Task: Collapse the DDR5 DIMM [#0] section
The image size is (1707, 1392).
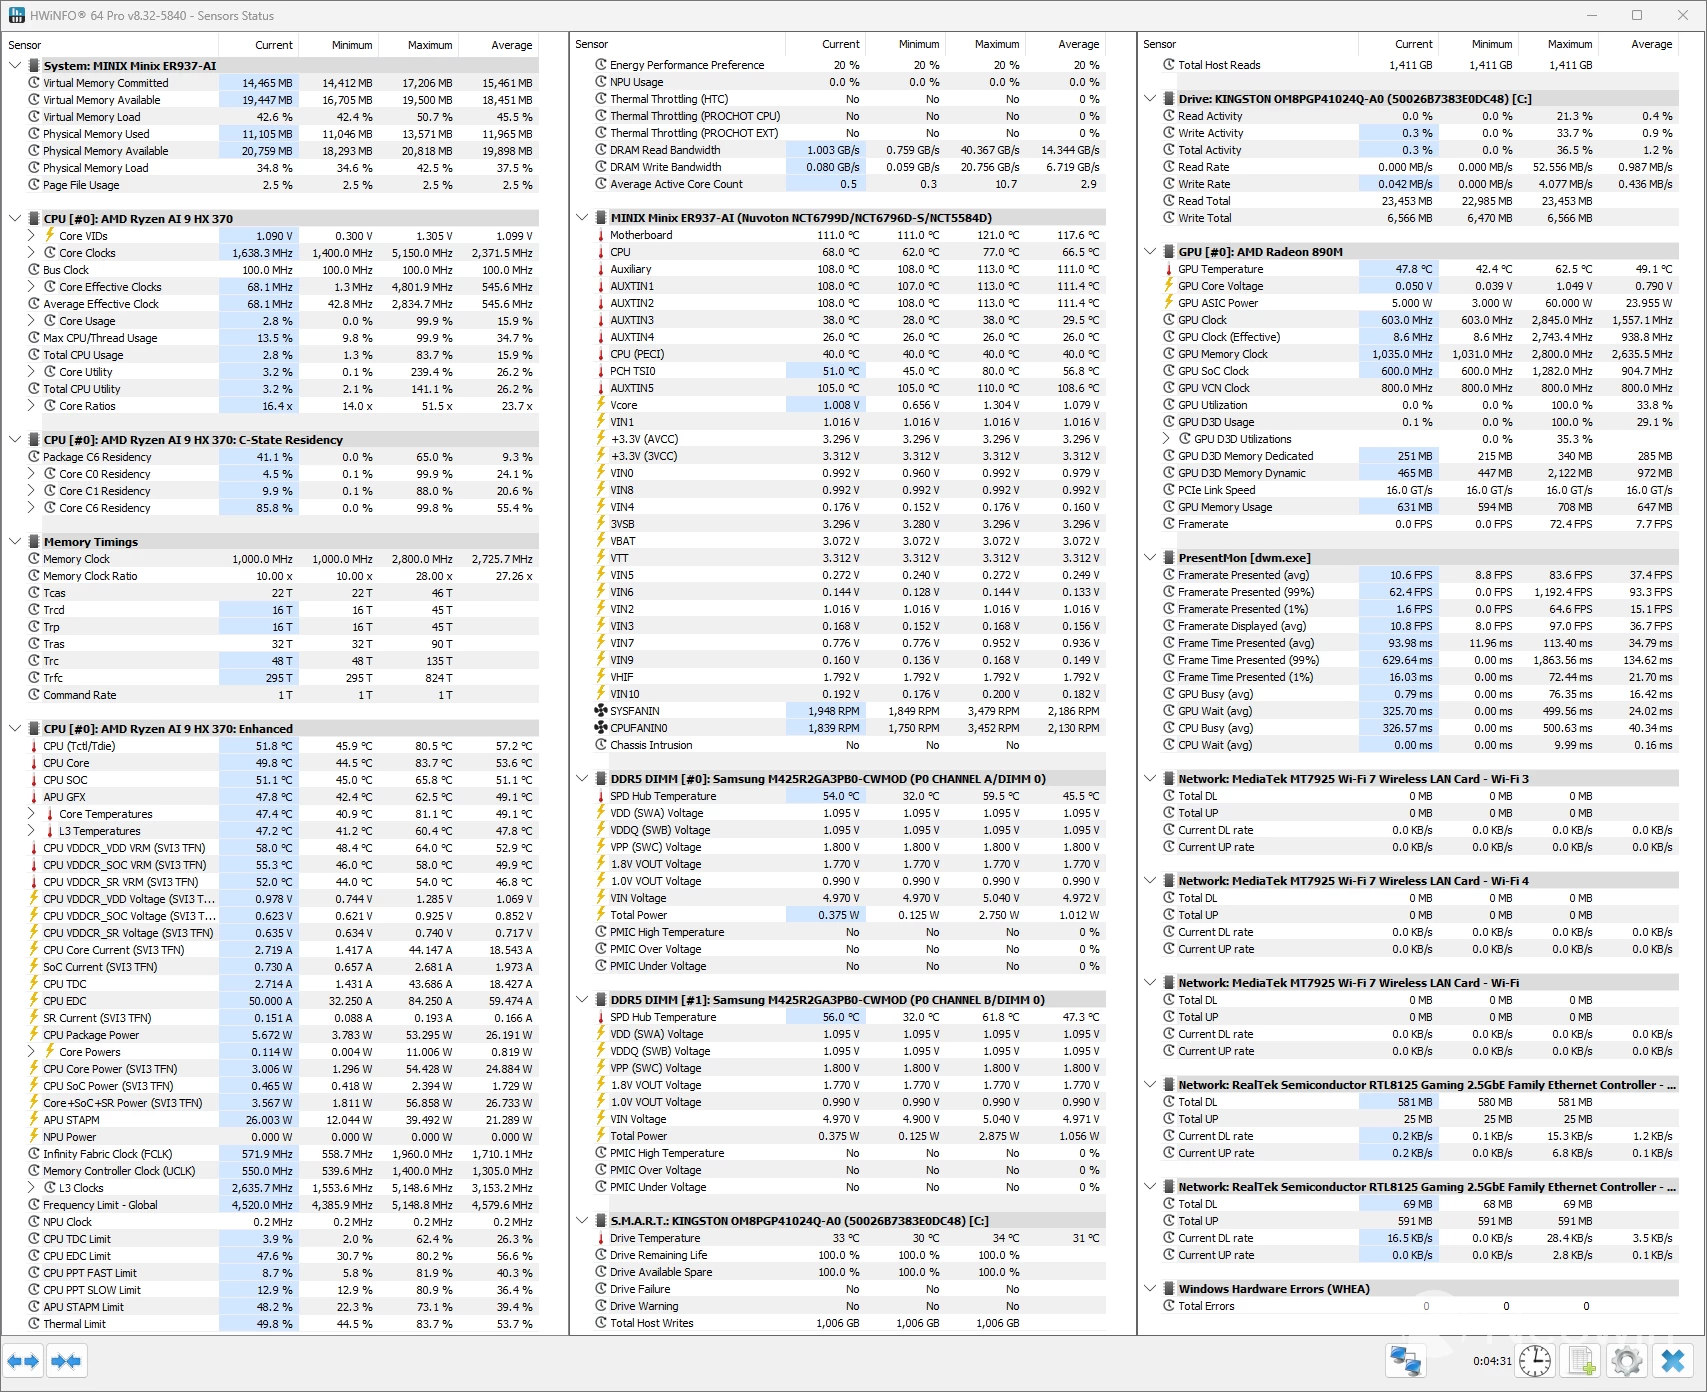Action: click(x=583, y=779)
